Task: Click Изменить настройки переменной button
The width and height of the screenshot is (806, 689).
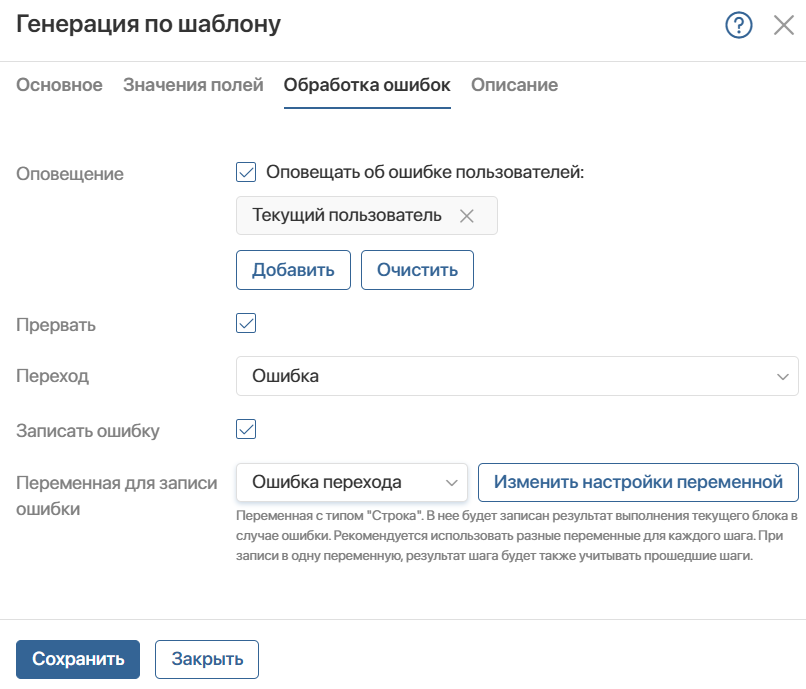Action: click(638, 482)
